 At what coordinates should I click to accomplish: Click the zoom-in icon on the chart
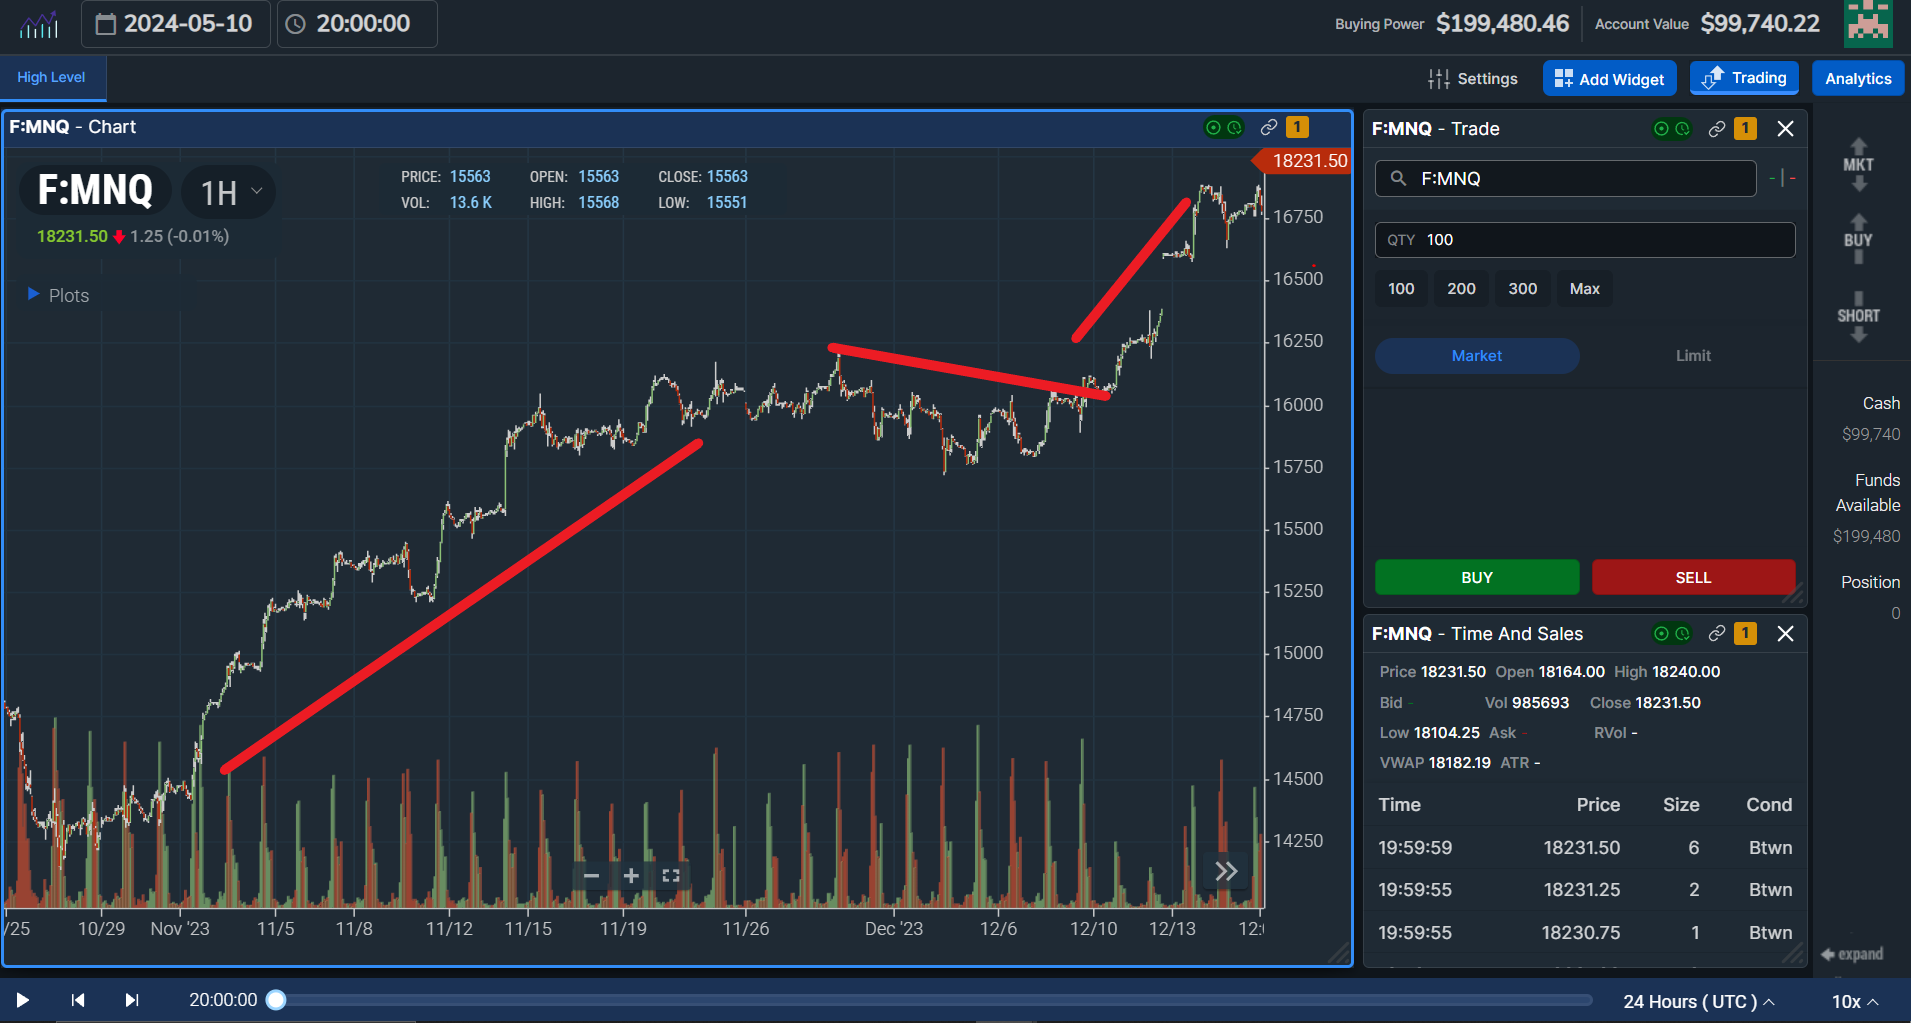click(x=630, y=876)
